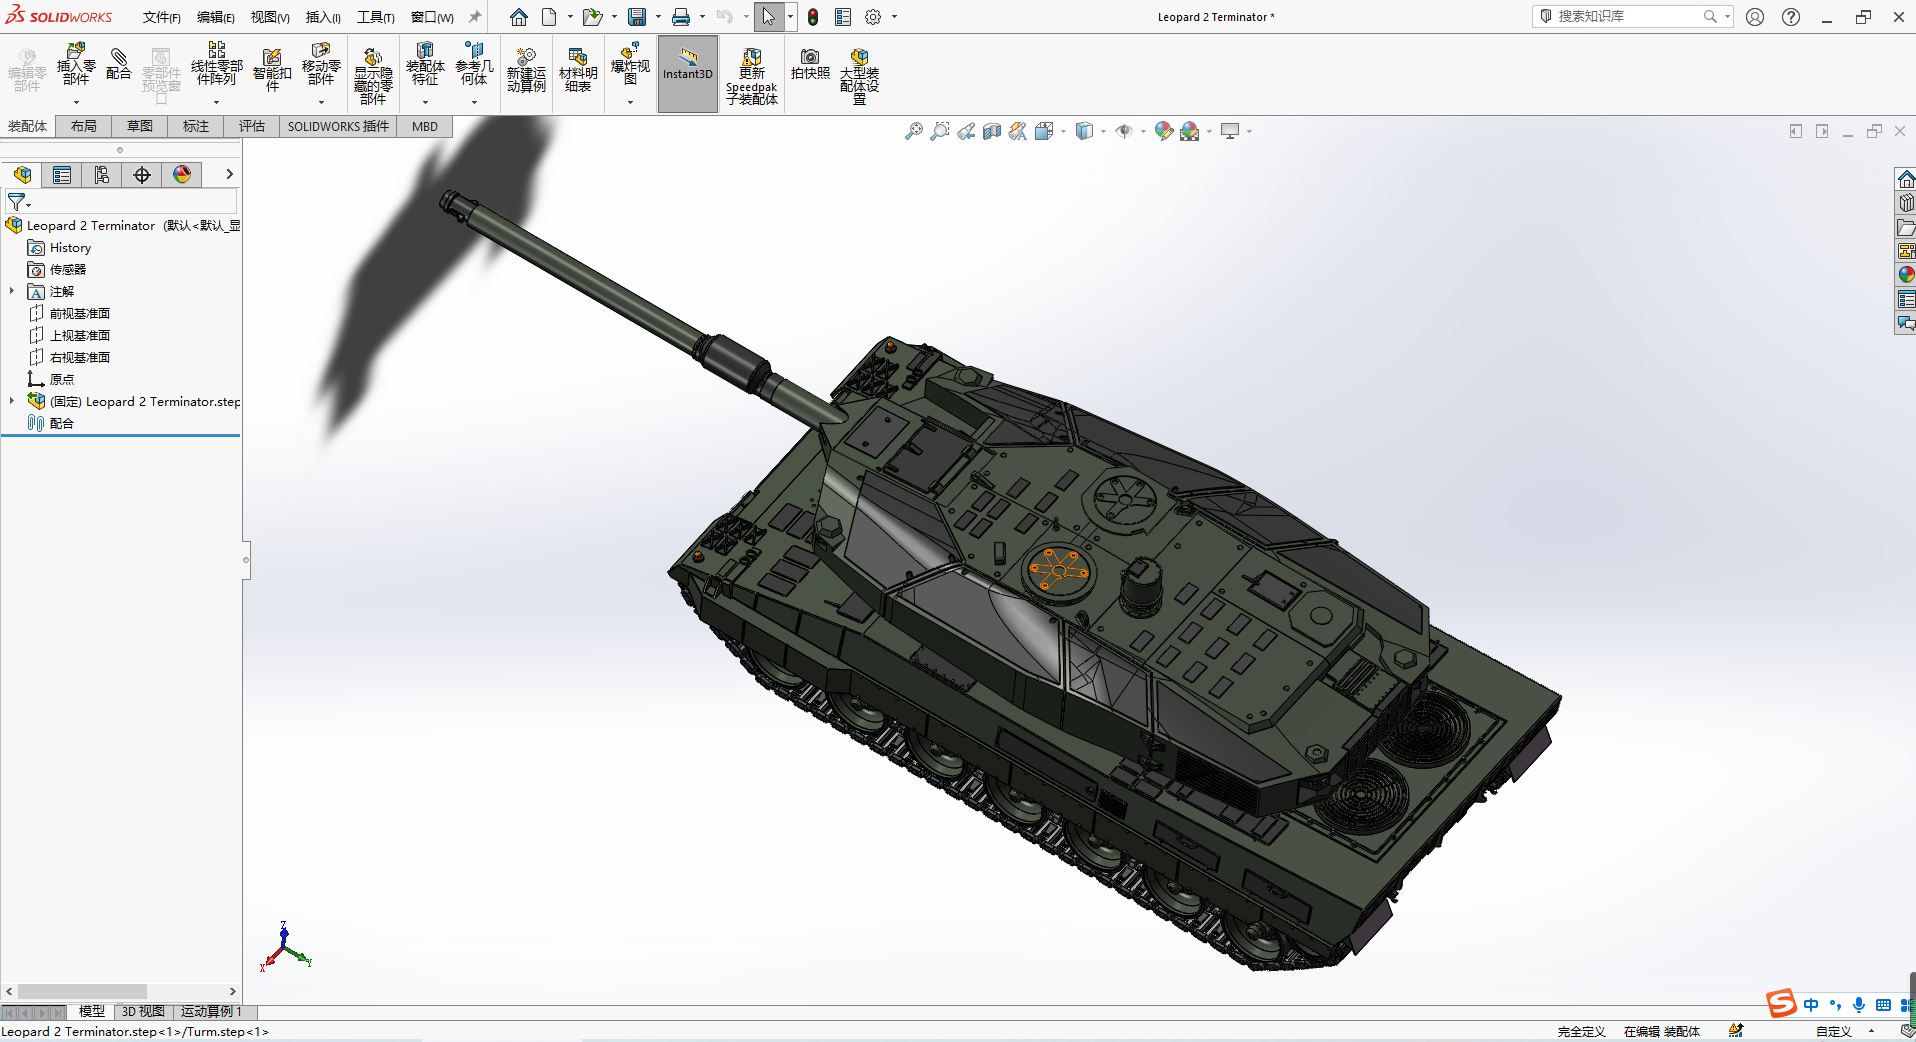The image size is (1916, 1042).
Task: Open the 文件 menu
Action: tap(161, 17)
